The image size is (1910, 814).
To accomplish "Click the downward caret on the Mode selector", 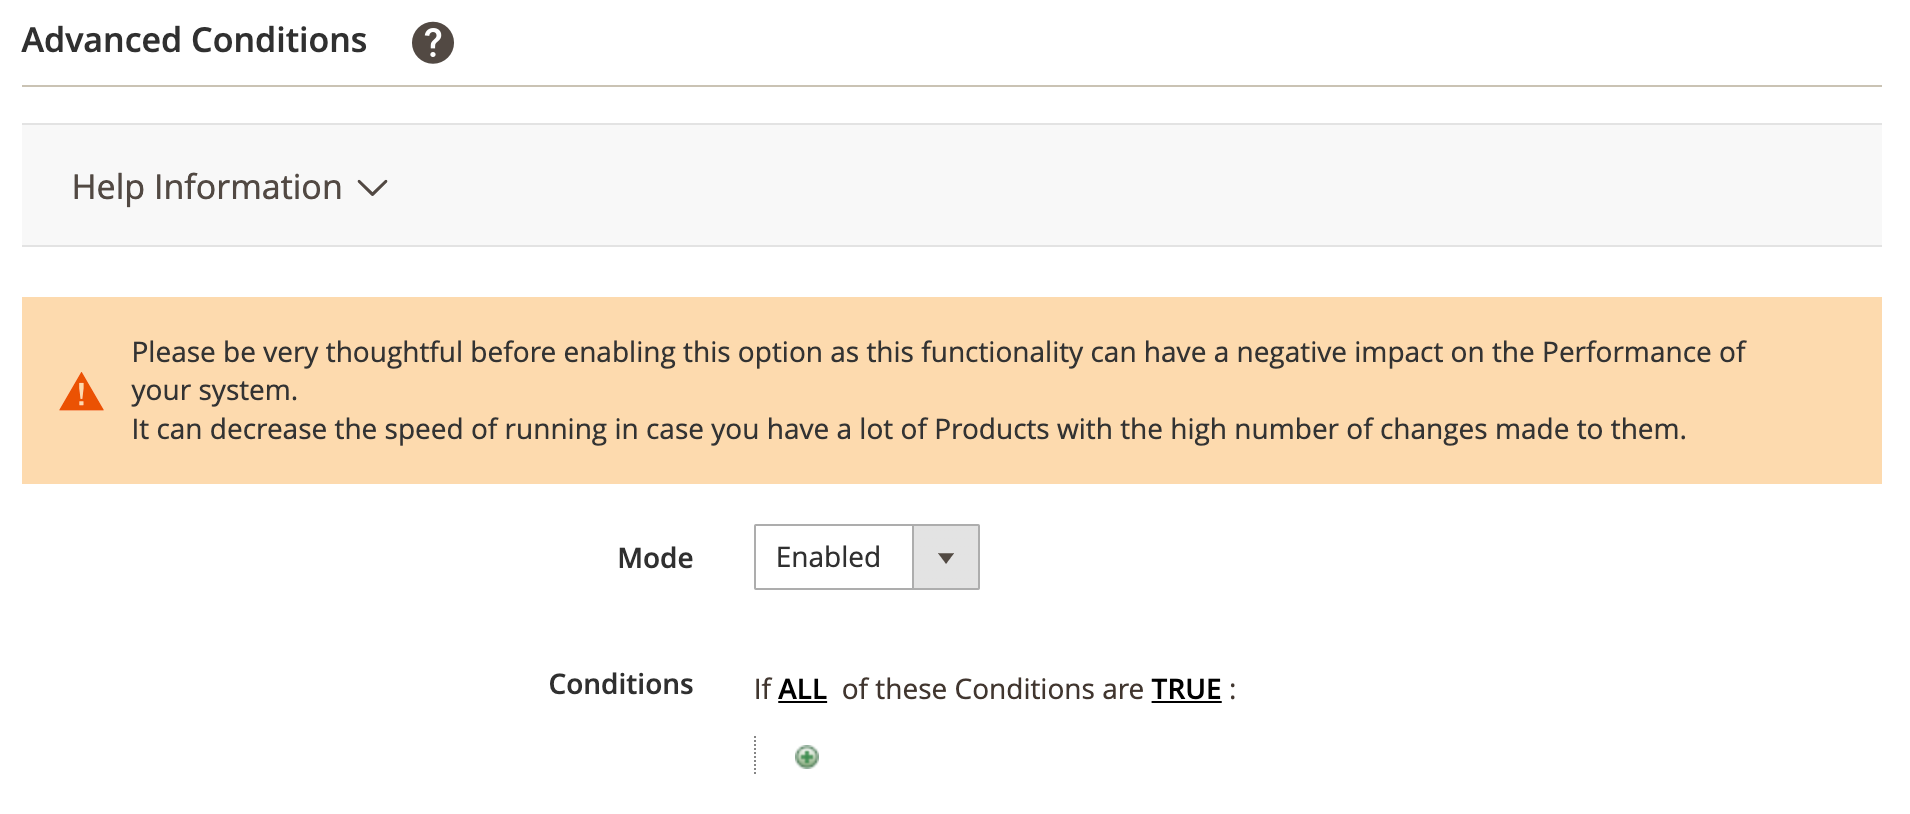I will coord(944,557).
